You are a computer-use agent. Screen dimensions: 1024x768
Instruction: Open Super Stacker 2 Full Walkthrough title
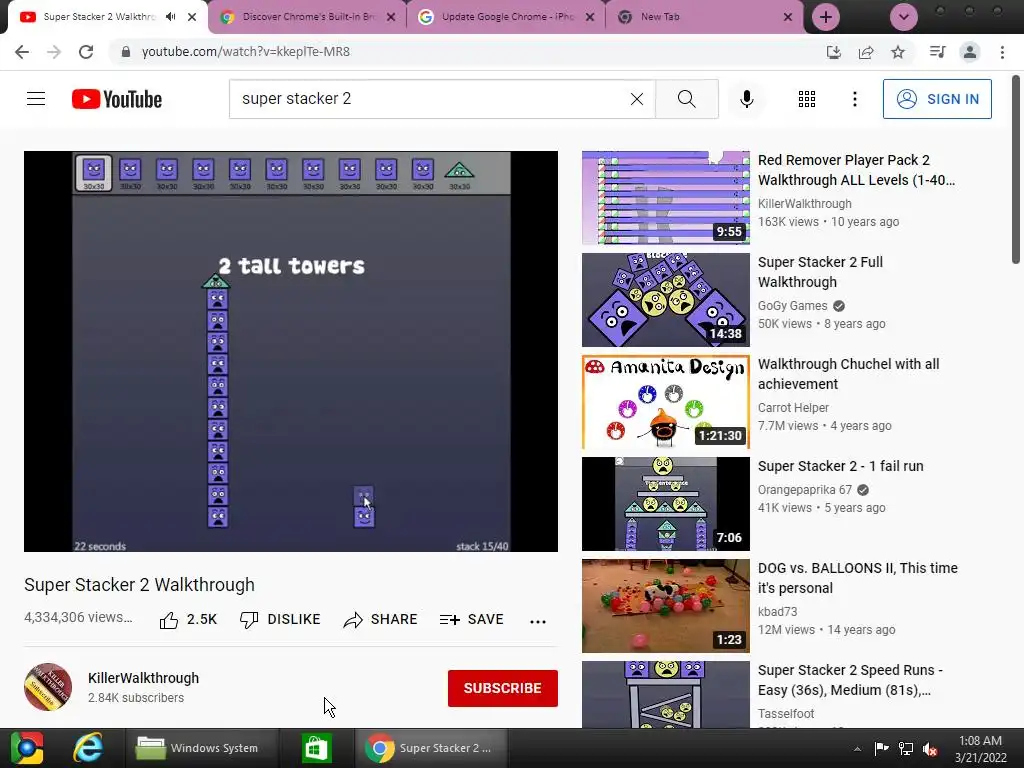coord(820,272)
